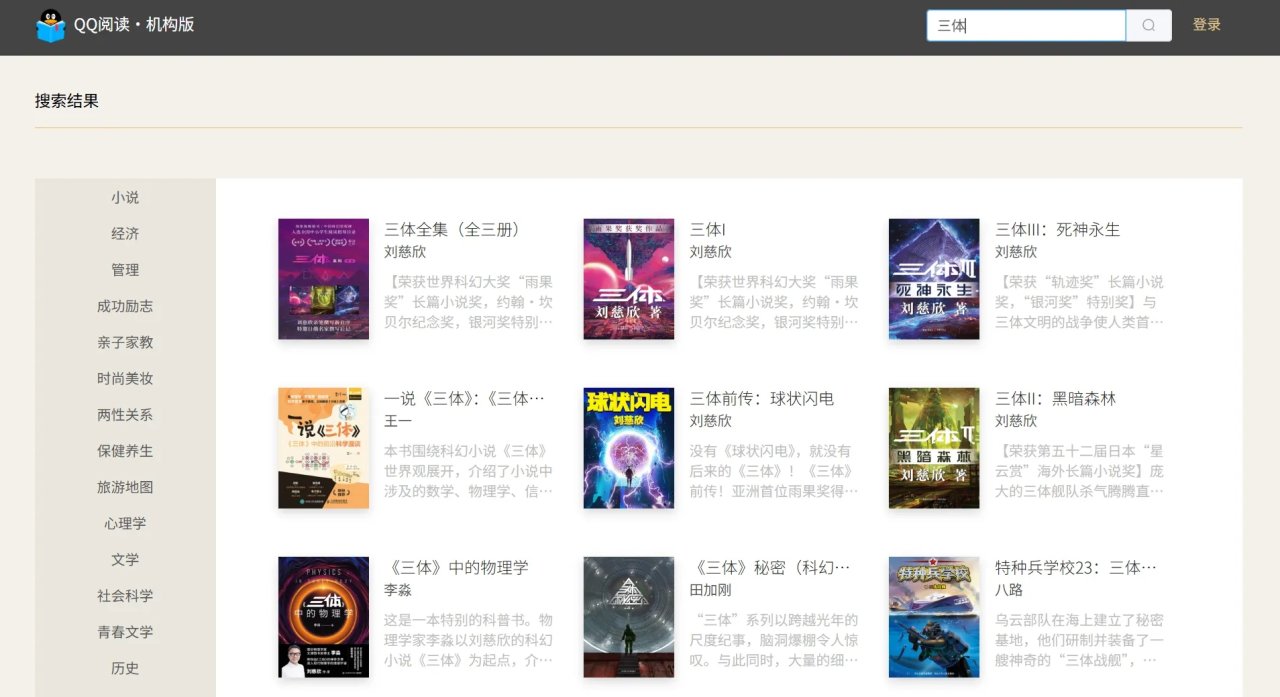Select the 管理 category
Viewport: 1280px width, 697px height.
pyautogui.click(x=125, y=270)
